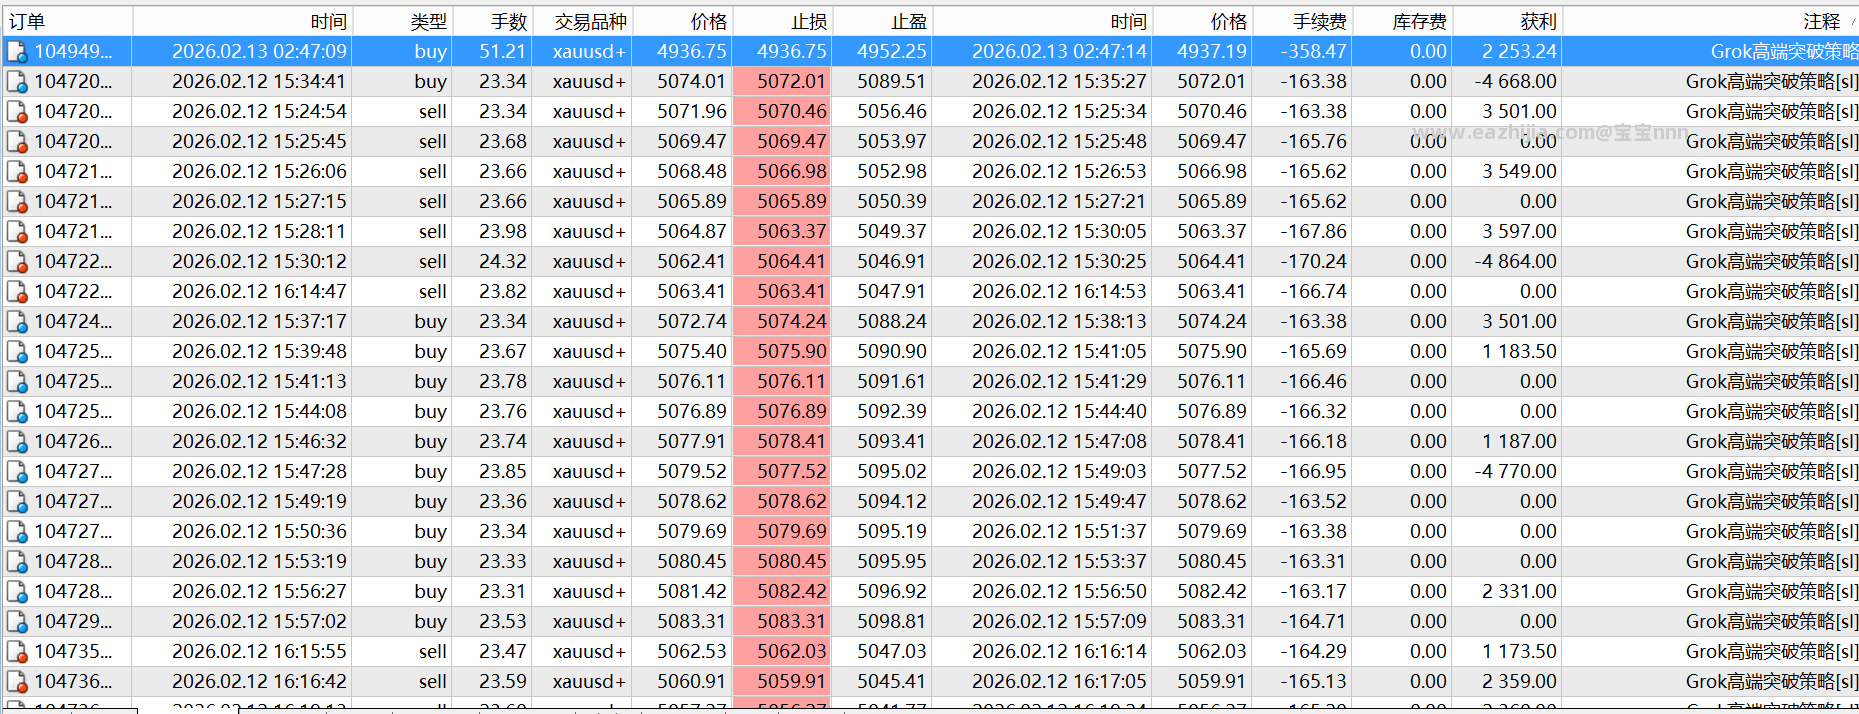Click the open price 5071.96

692,111
